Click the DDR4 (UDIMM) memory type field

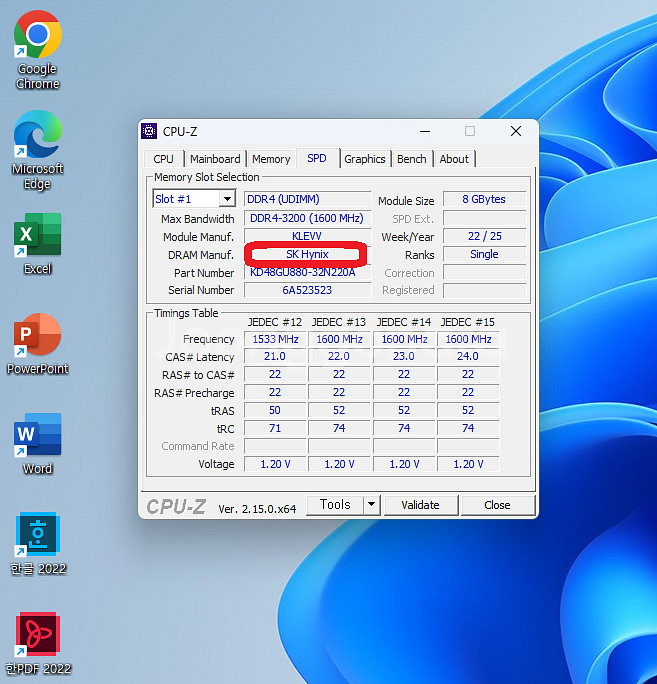307,199
